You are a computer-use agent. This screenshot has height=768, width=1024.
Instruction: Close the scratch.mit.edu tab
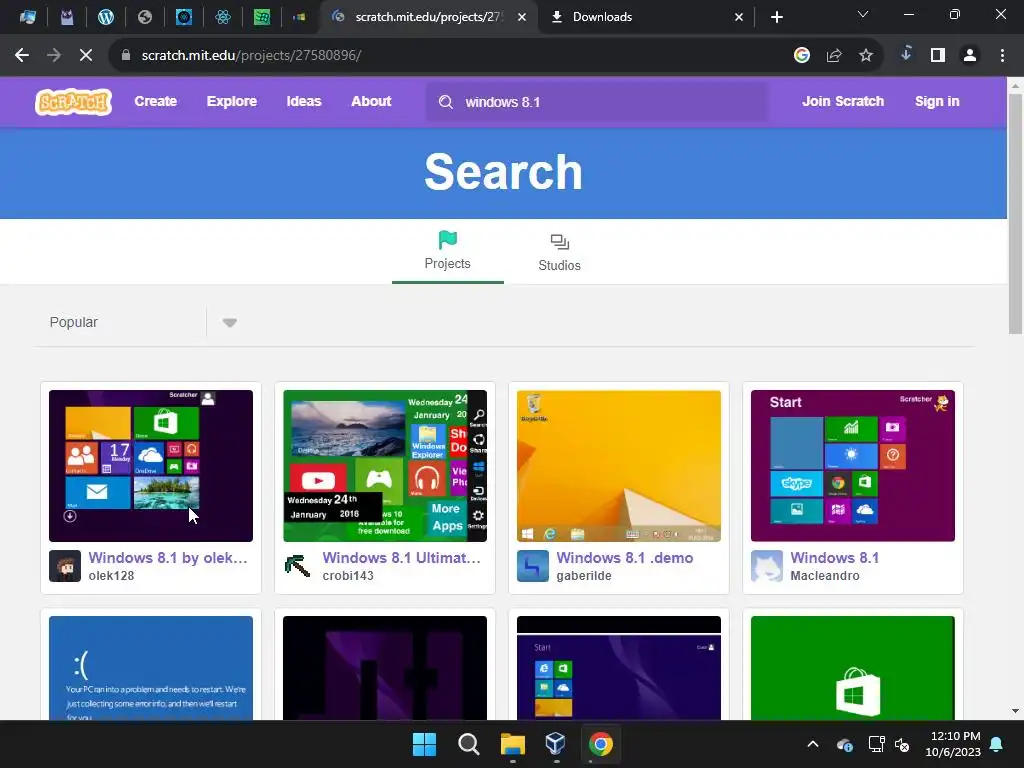(522, 17)
